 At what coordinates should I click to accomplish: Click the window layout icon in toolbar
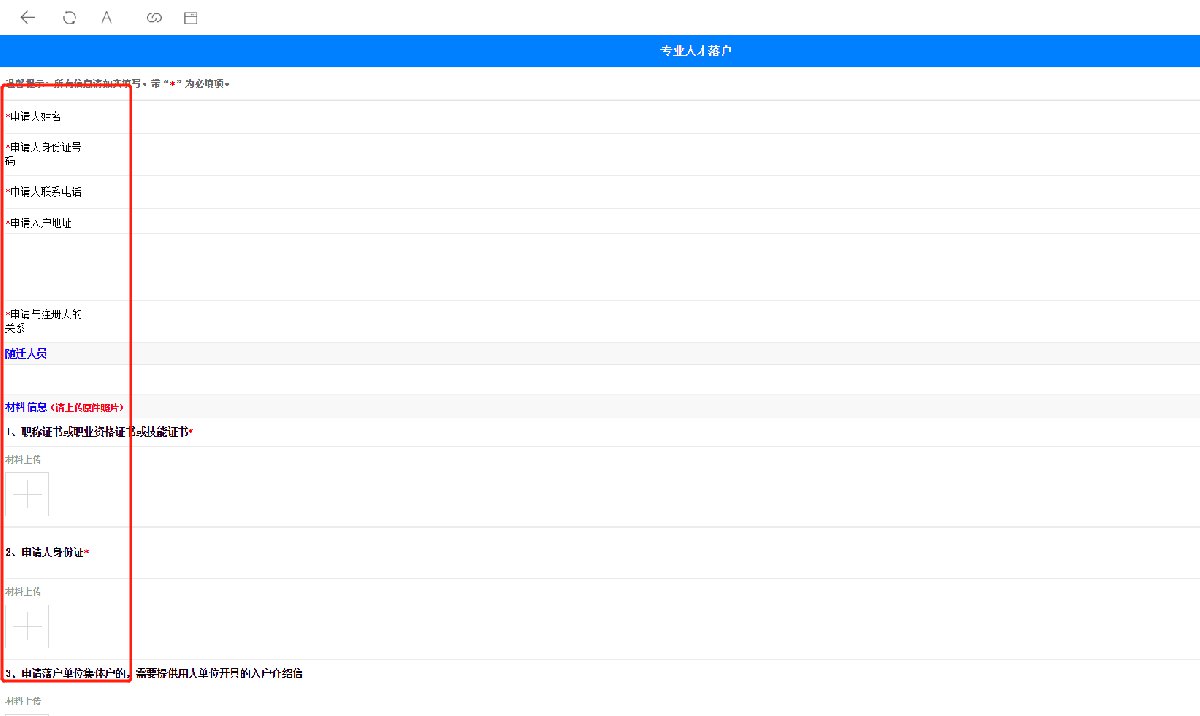(x=191, y=18)
